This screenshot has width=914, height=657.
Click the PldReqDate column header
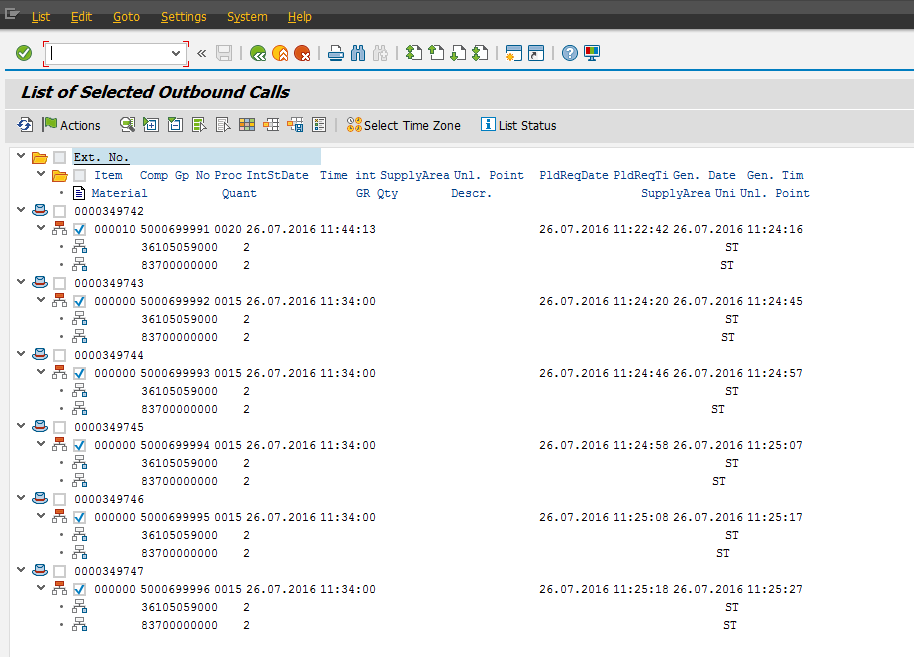(574, 175)
